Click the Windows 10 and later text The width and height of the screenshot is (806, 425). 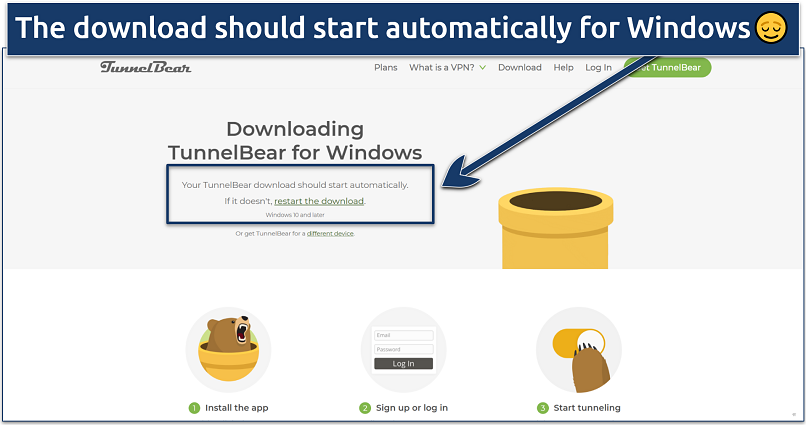(x=295, y=215)
